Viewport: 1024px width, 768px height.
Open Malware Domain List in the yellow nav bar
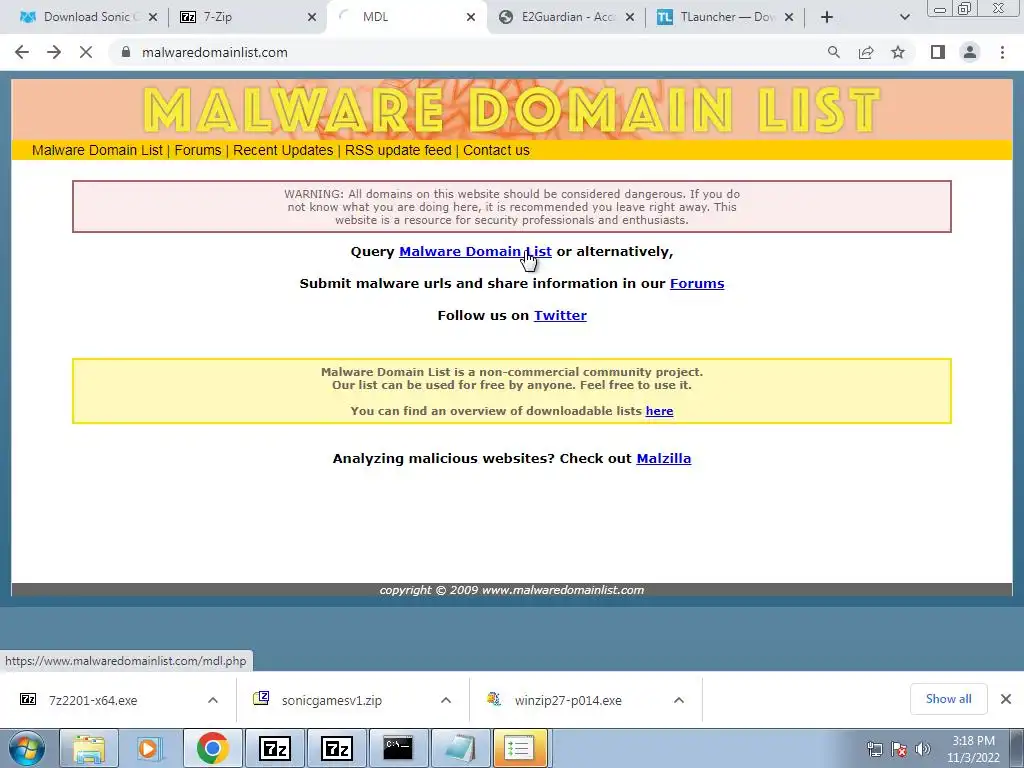97,150
